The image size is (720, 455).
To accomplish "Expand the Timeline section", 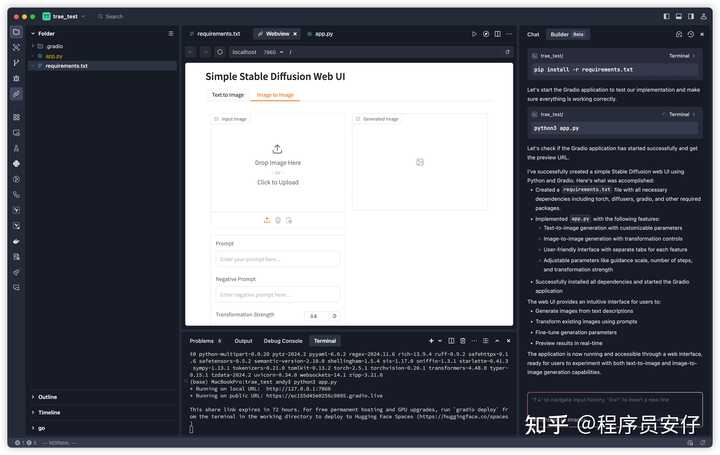I will pos(48,412).
